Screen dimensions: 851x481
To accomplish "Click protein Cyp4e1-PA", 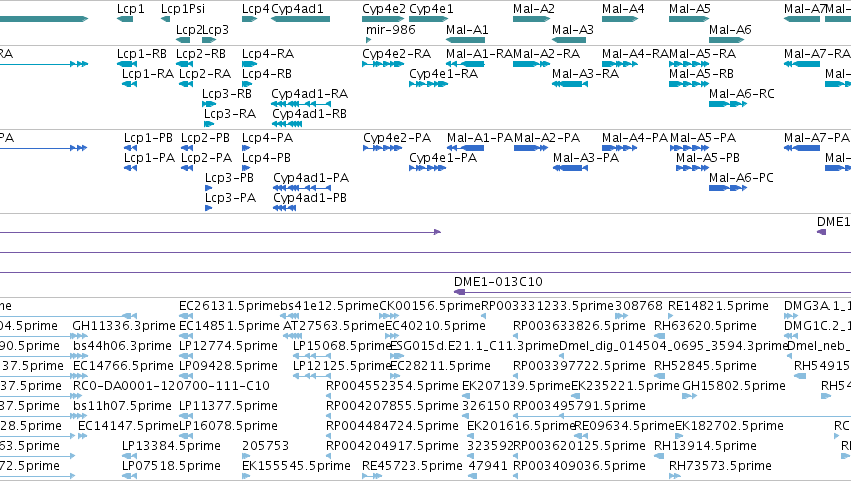I will pyautogui.click(x=428, y=168).
